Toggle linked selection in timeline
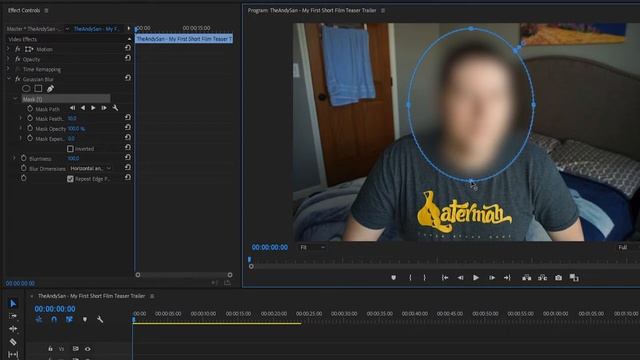This screenshot has height=360, width=640. 69,319
